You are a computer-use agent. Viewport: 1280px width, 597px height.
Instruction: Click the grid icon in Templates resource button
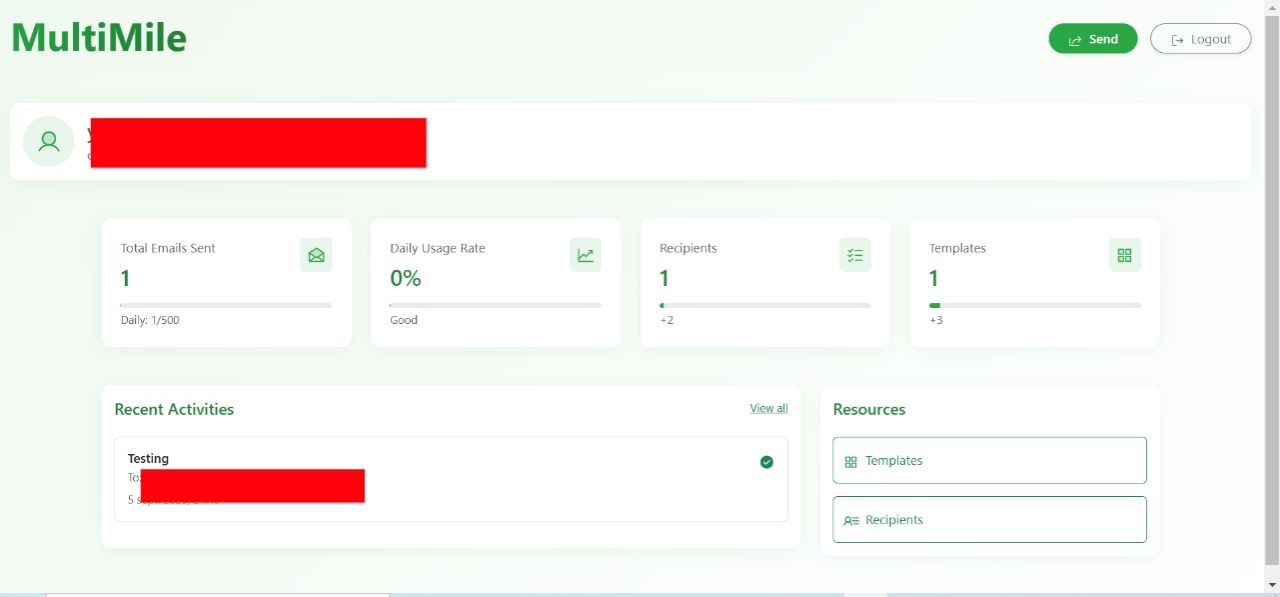tap(851, 462)
